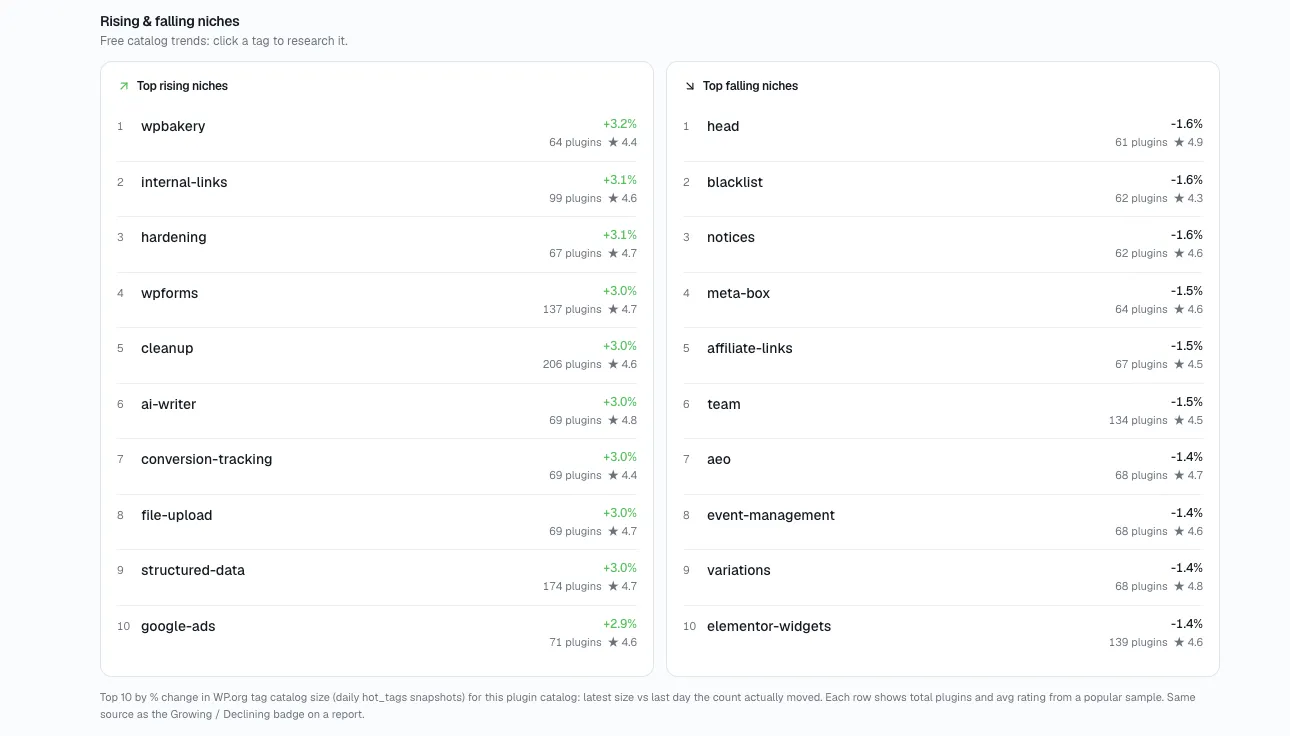Screen dimensions: 1290x736
Task: Click the falling arrow icon beside Top falling niches
Action: pos(689,86)
